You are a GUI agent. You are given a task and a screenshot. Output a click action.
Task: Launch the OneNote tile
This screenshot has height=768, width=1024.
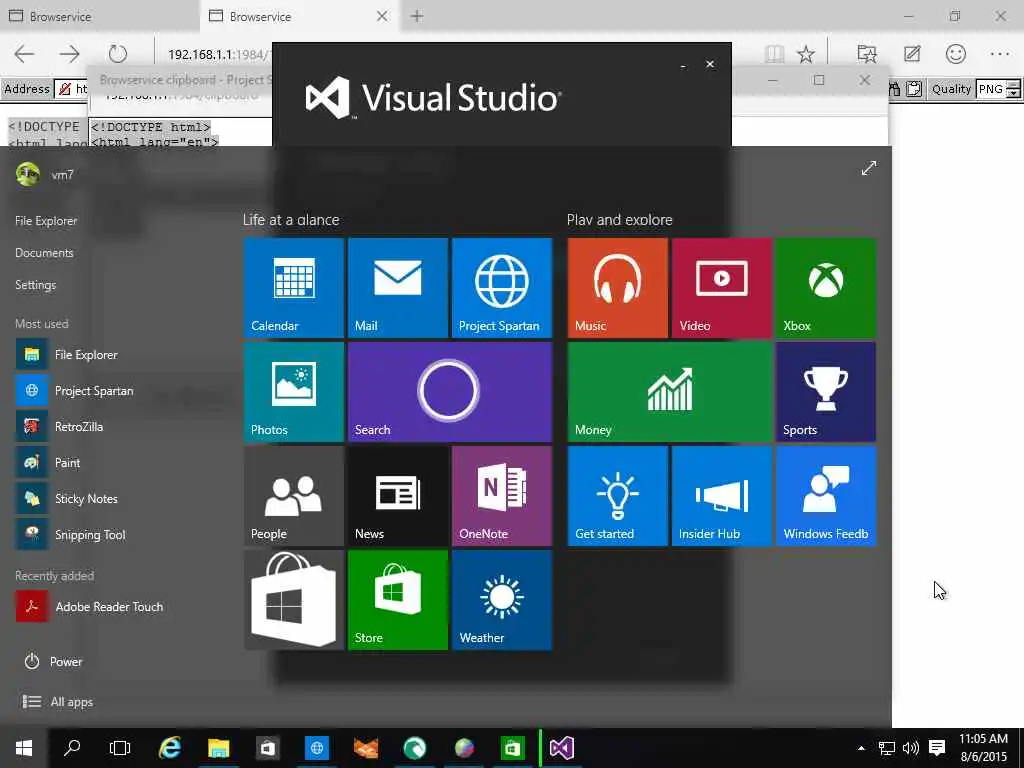(502, 496)
